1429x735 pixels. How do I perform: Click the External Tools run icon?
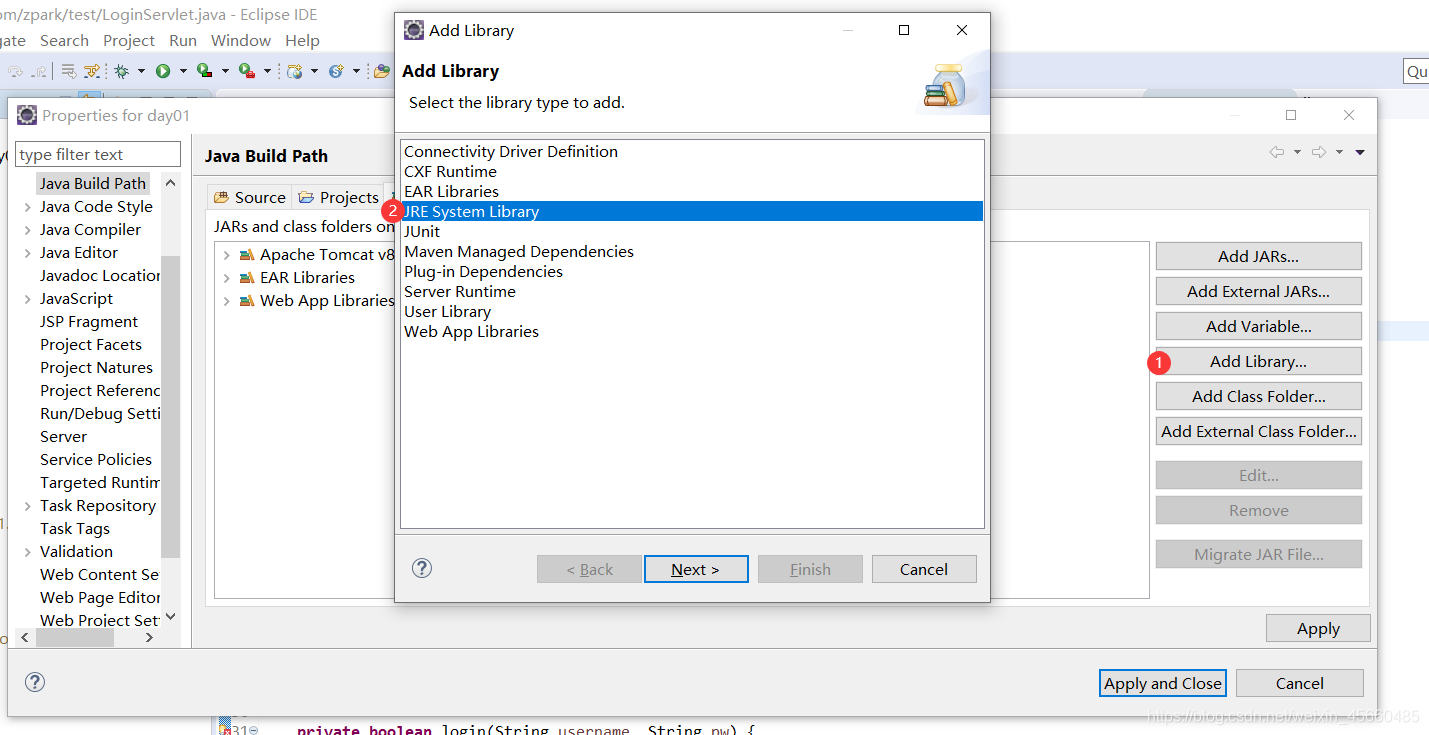tap(244, 71)
